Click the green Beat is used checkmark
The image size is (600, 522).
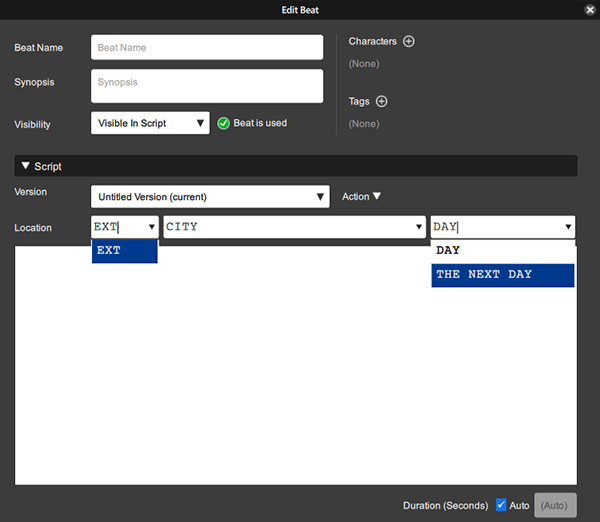coord(224,124)
